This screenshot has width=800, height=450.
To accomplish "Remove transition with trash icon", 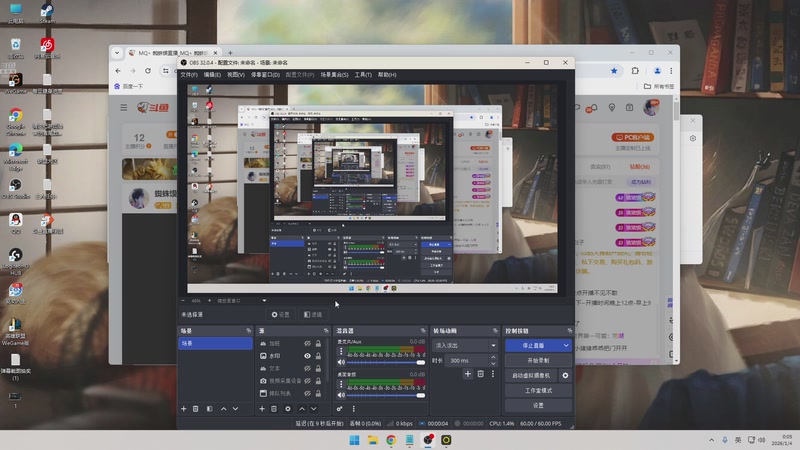I will [481, 374].
